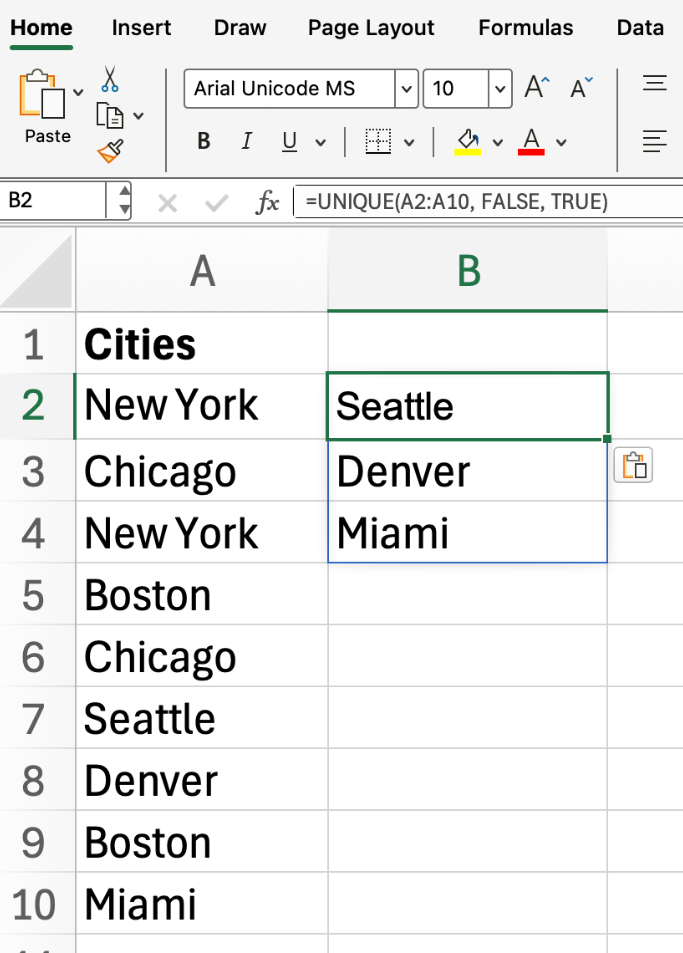Open the font name dropdown
This screenshot has height=953, width=683.
(x=406, y=89)
